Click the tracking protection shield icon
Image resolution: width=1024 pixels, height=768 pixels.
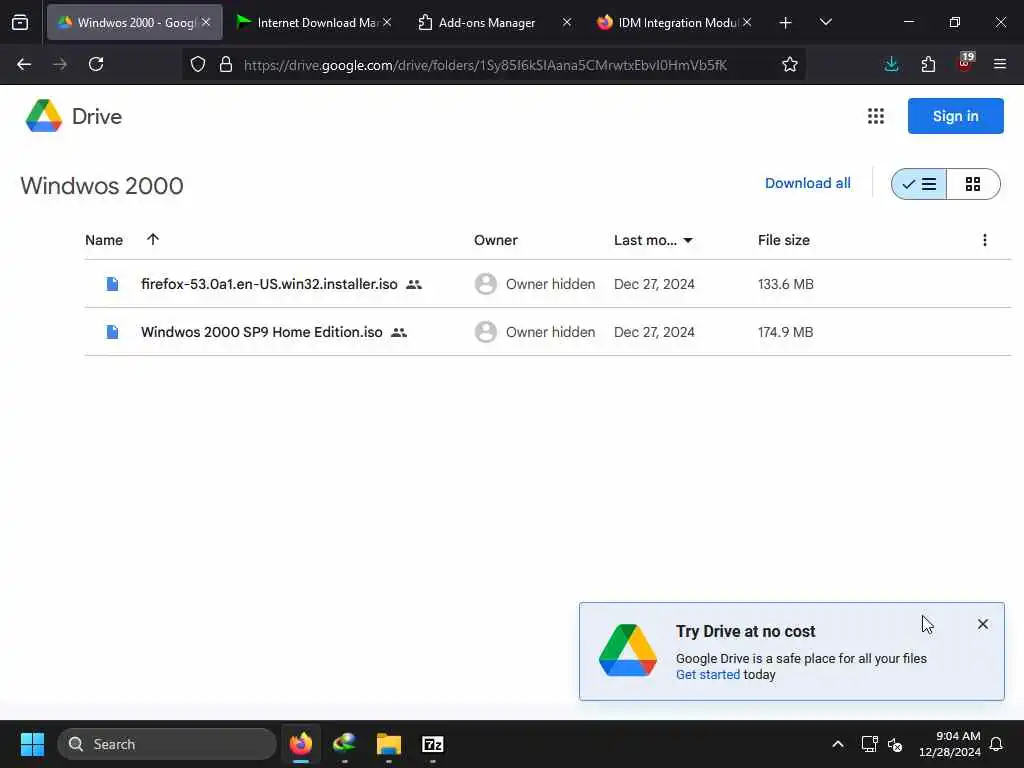tap(198, 64)
